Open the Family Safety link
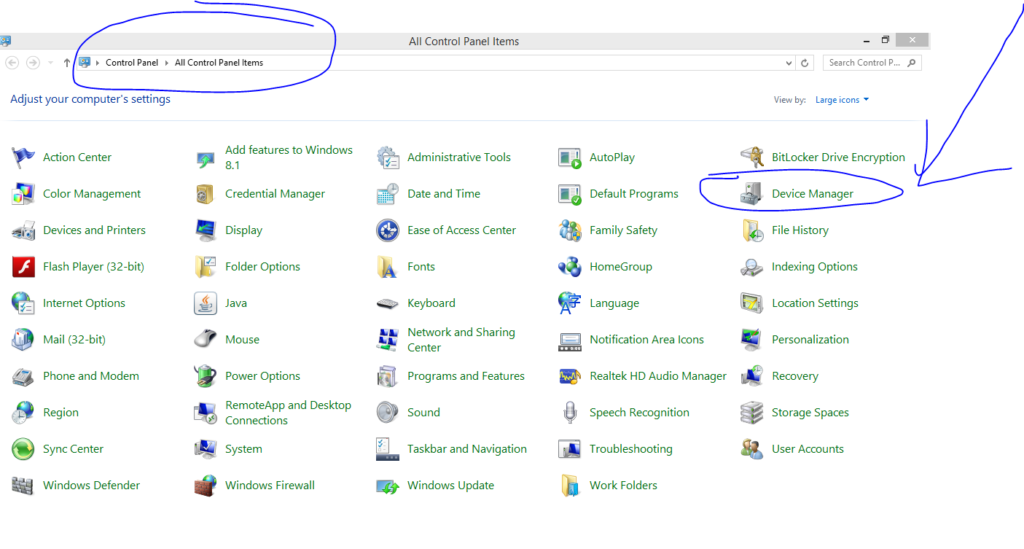 point(623,230)
